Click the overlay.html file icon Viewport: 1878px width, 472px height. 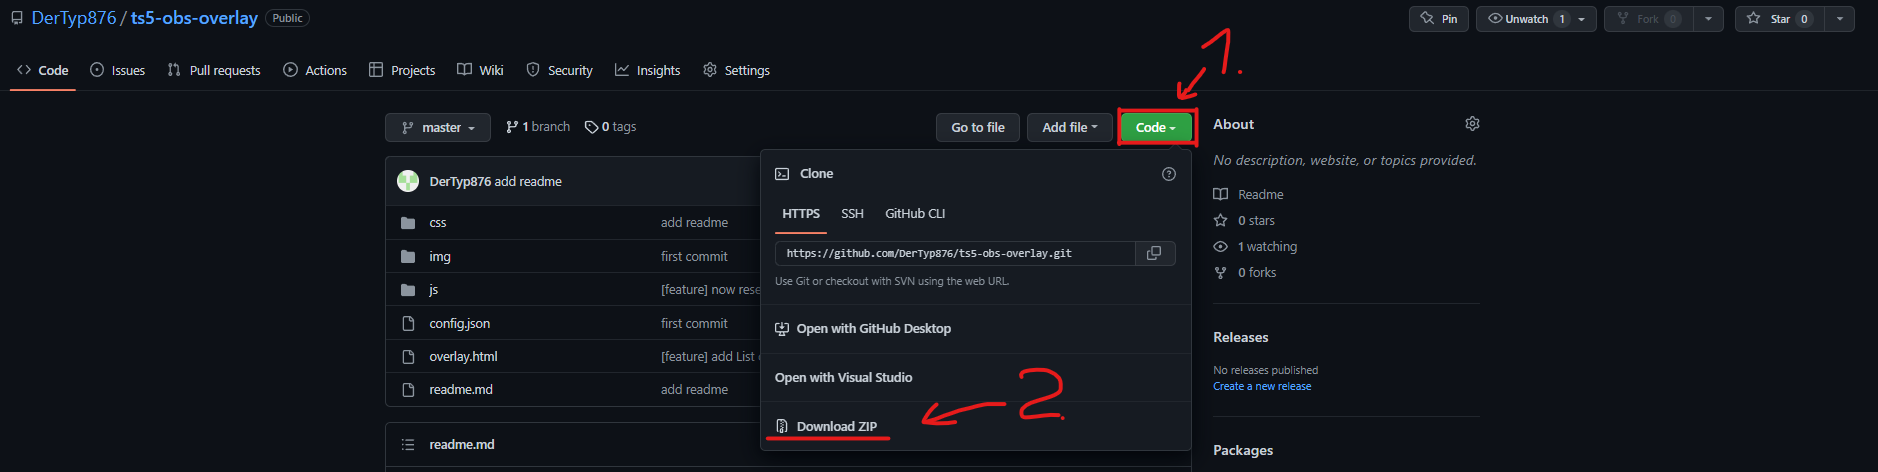coord(408,357)
